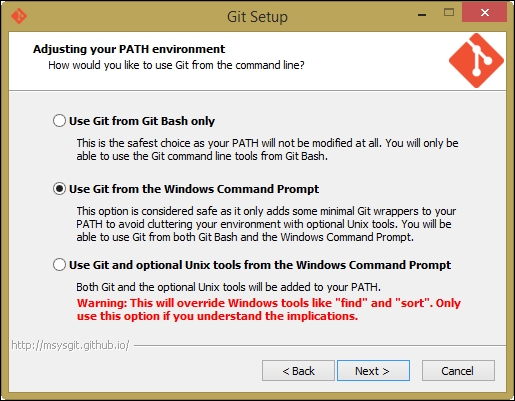Click the optional Unix tools option label
The height and width of the screenshot is (401, 515).
(260, 265)
